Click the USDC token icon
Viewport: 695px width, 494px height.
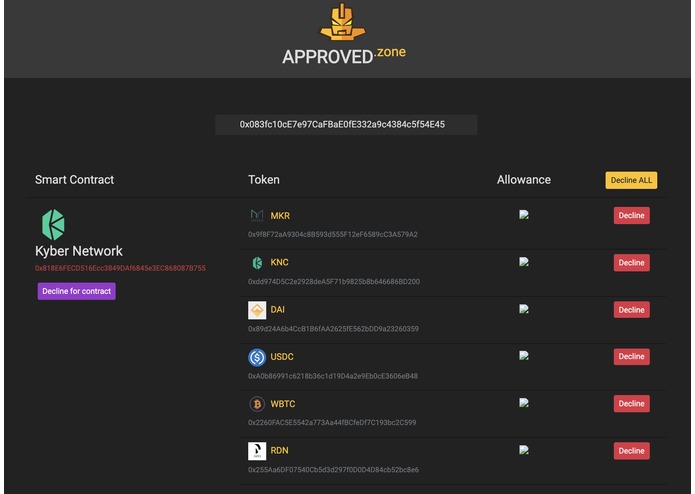click(x=257, y=357)
